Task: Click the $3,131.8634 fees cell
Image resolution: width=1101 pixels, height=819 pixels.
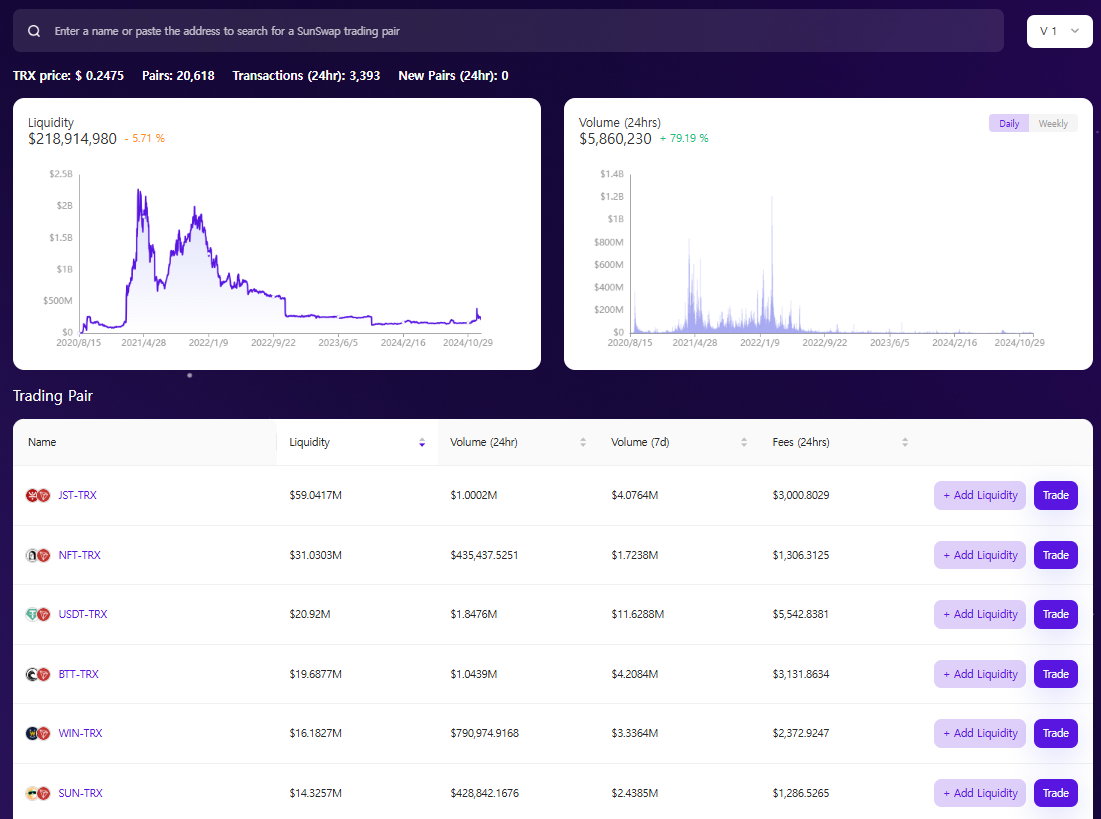Action: (x=801, y=674)
